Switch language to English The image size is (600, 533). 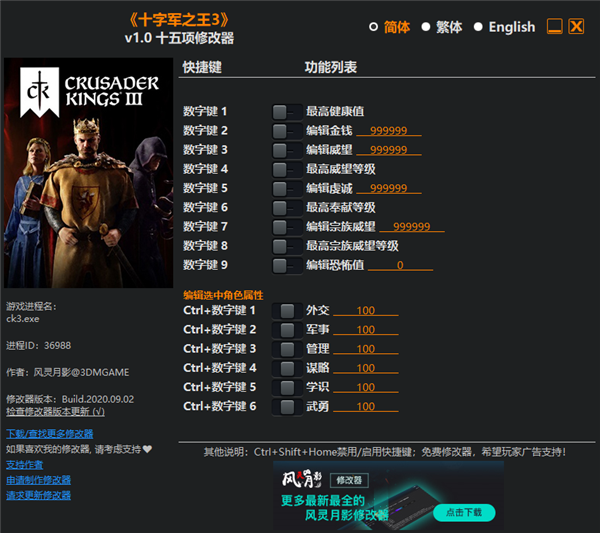click(x=478, y=27)
